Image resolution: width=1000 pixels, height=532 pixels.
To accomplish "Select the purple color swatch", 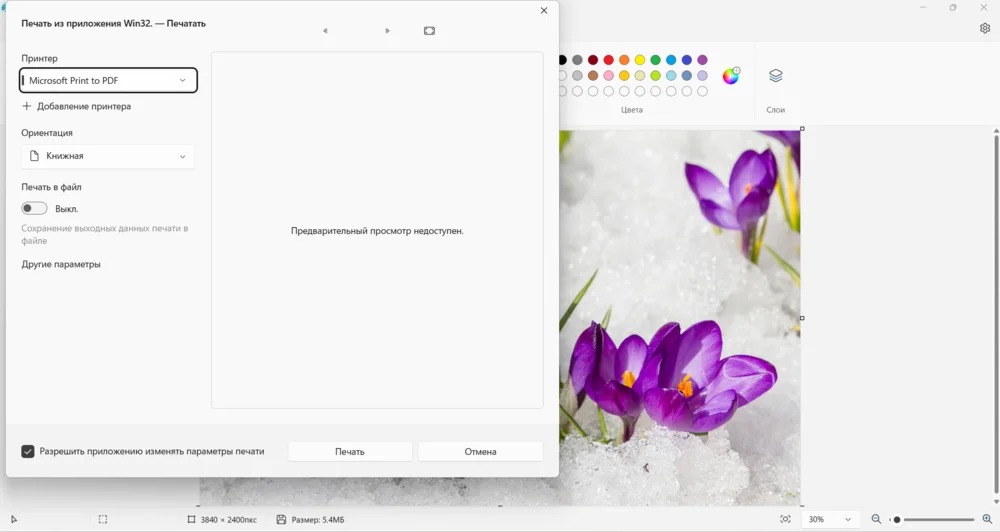I will (702, 60).
